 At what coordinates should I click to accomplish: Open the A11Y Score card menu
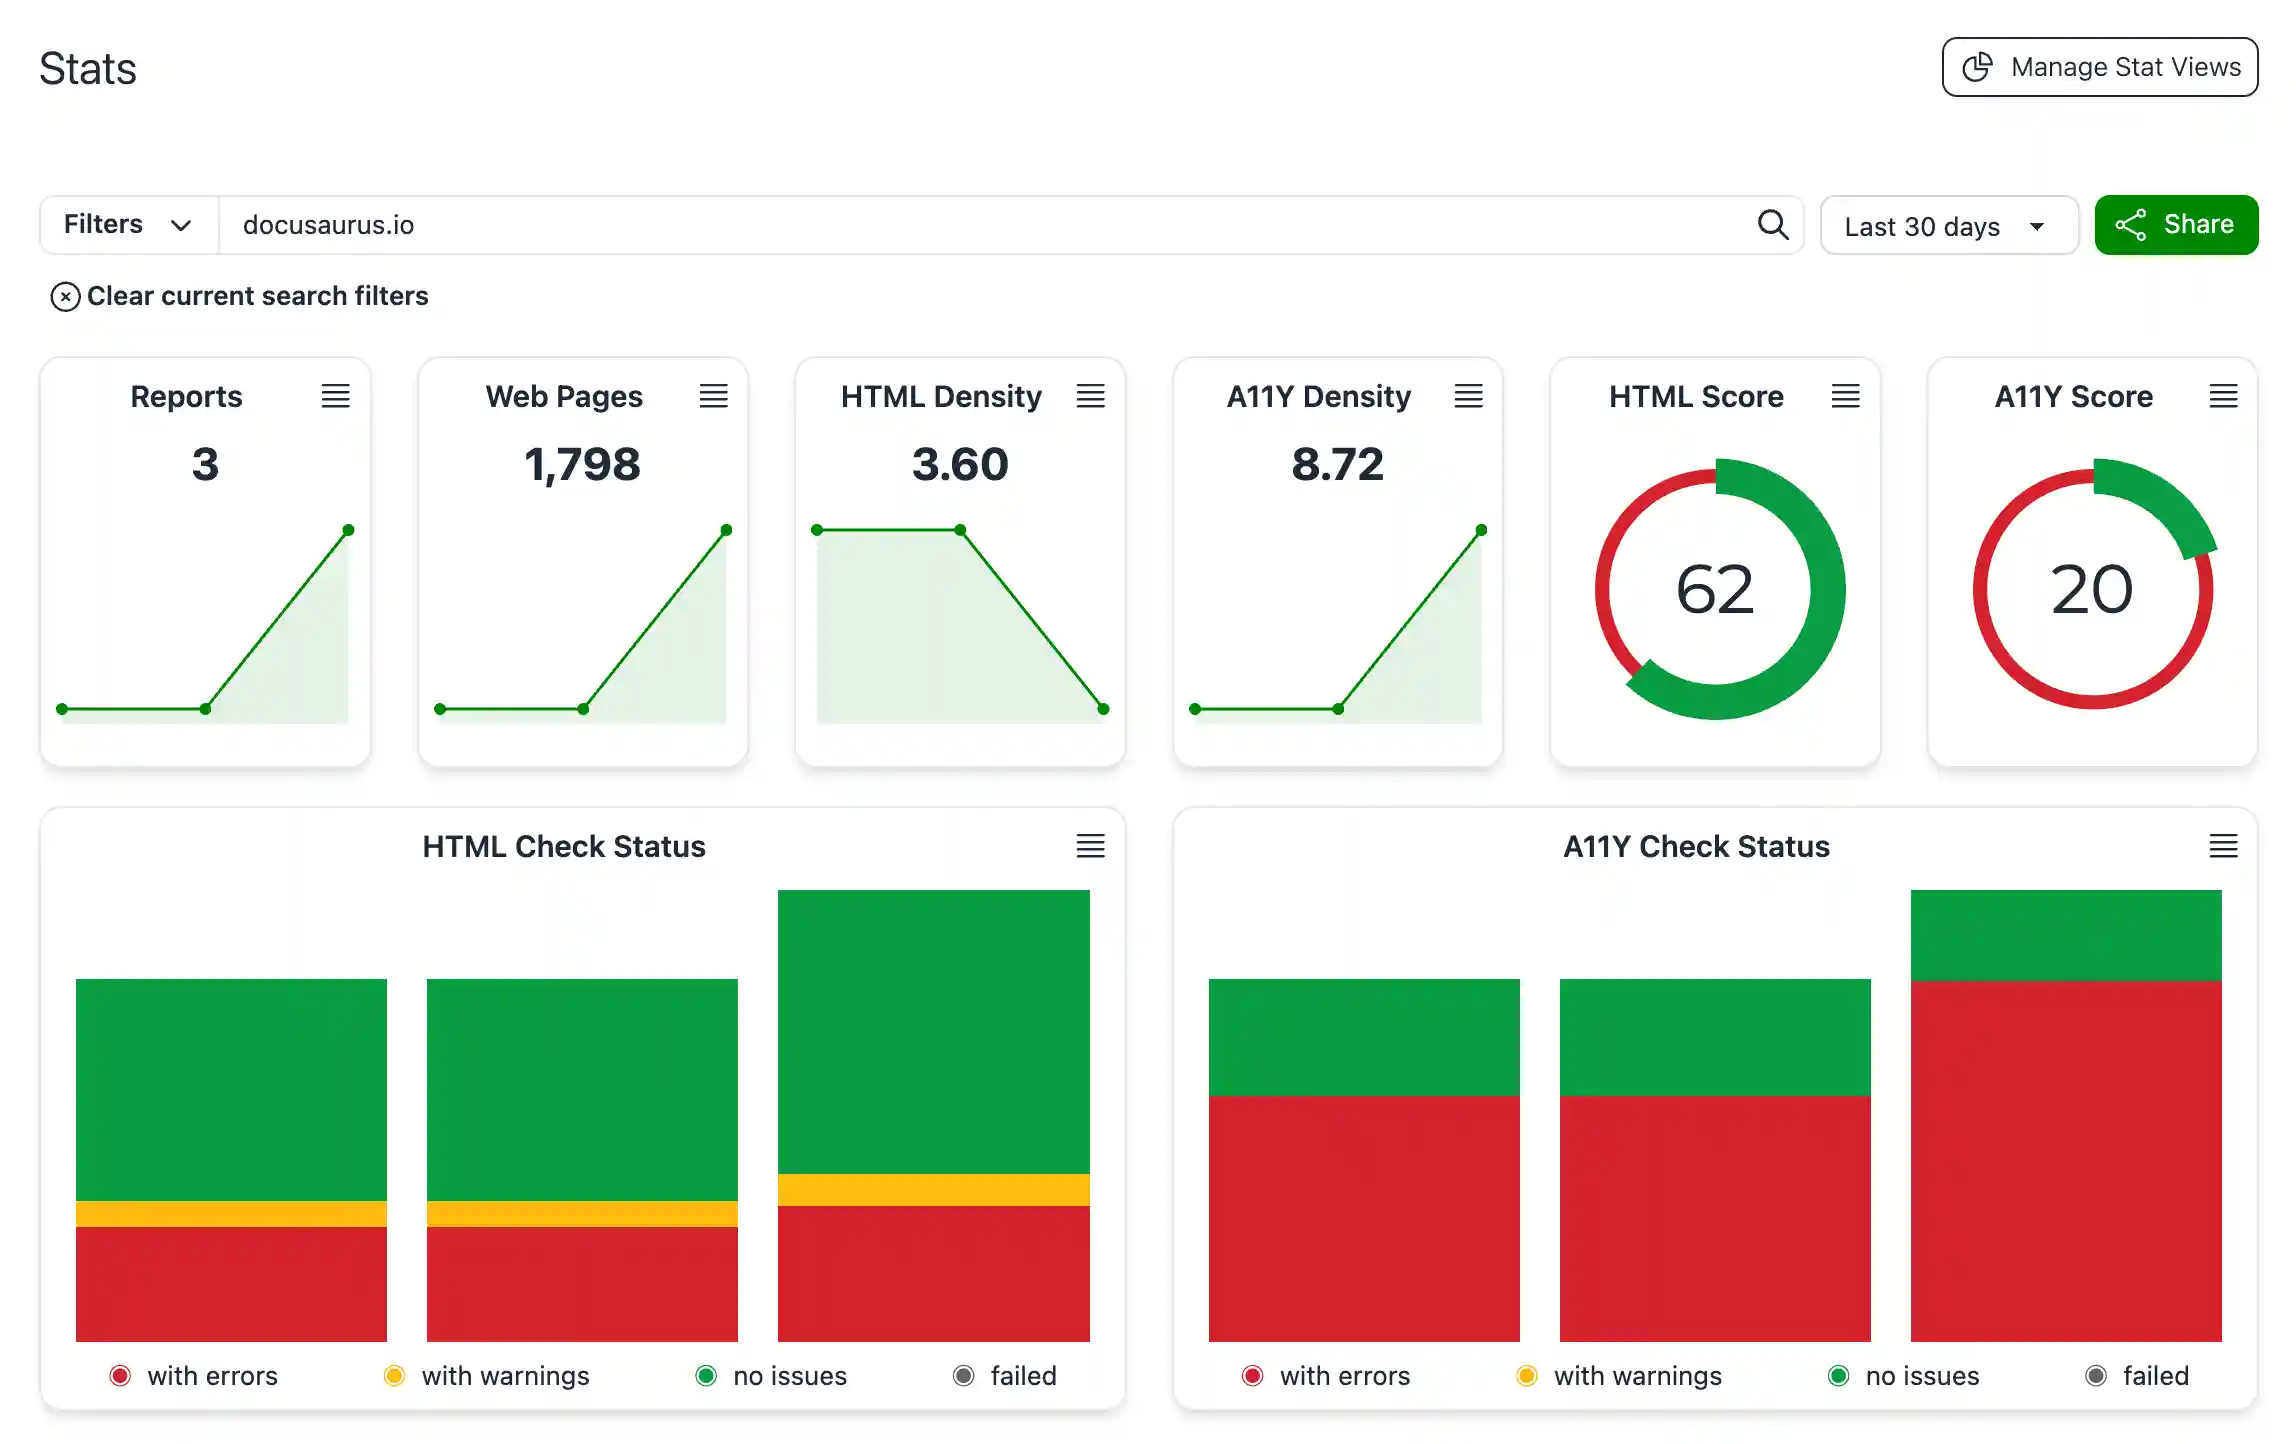click(2224, 395)
